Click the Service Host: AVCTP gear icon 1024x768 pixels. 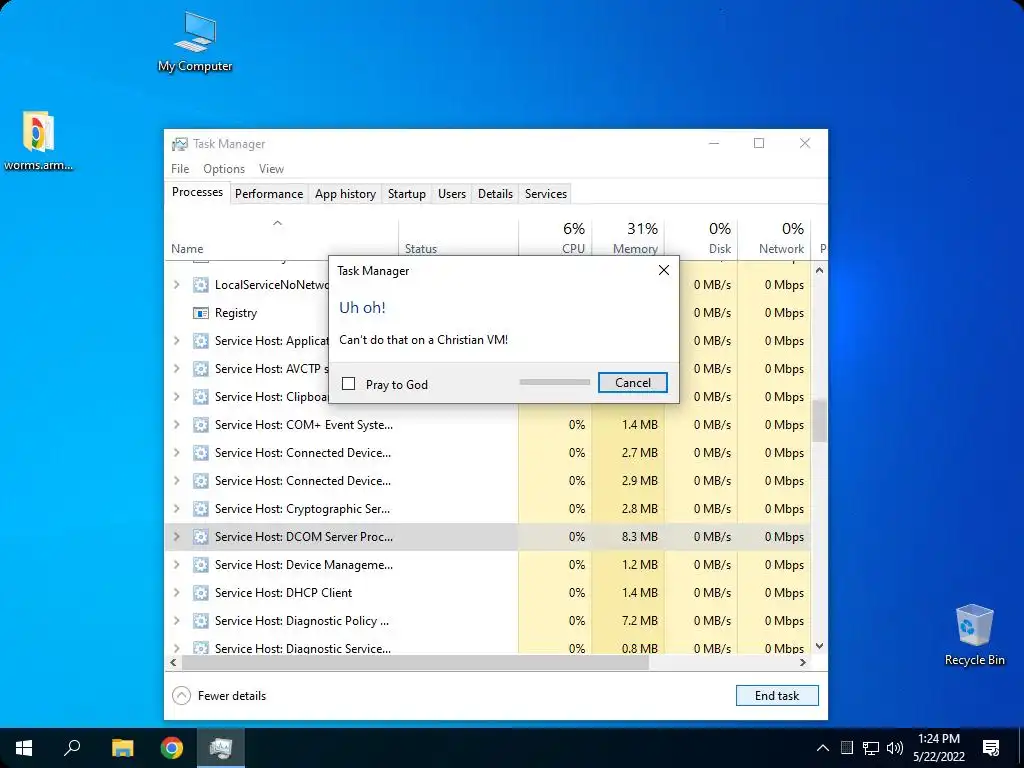coord(200,369)
